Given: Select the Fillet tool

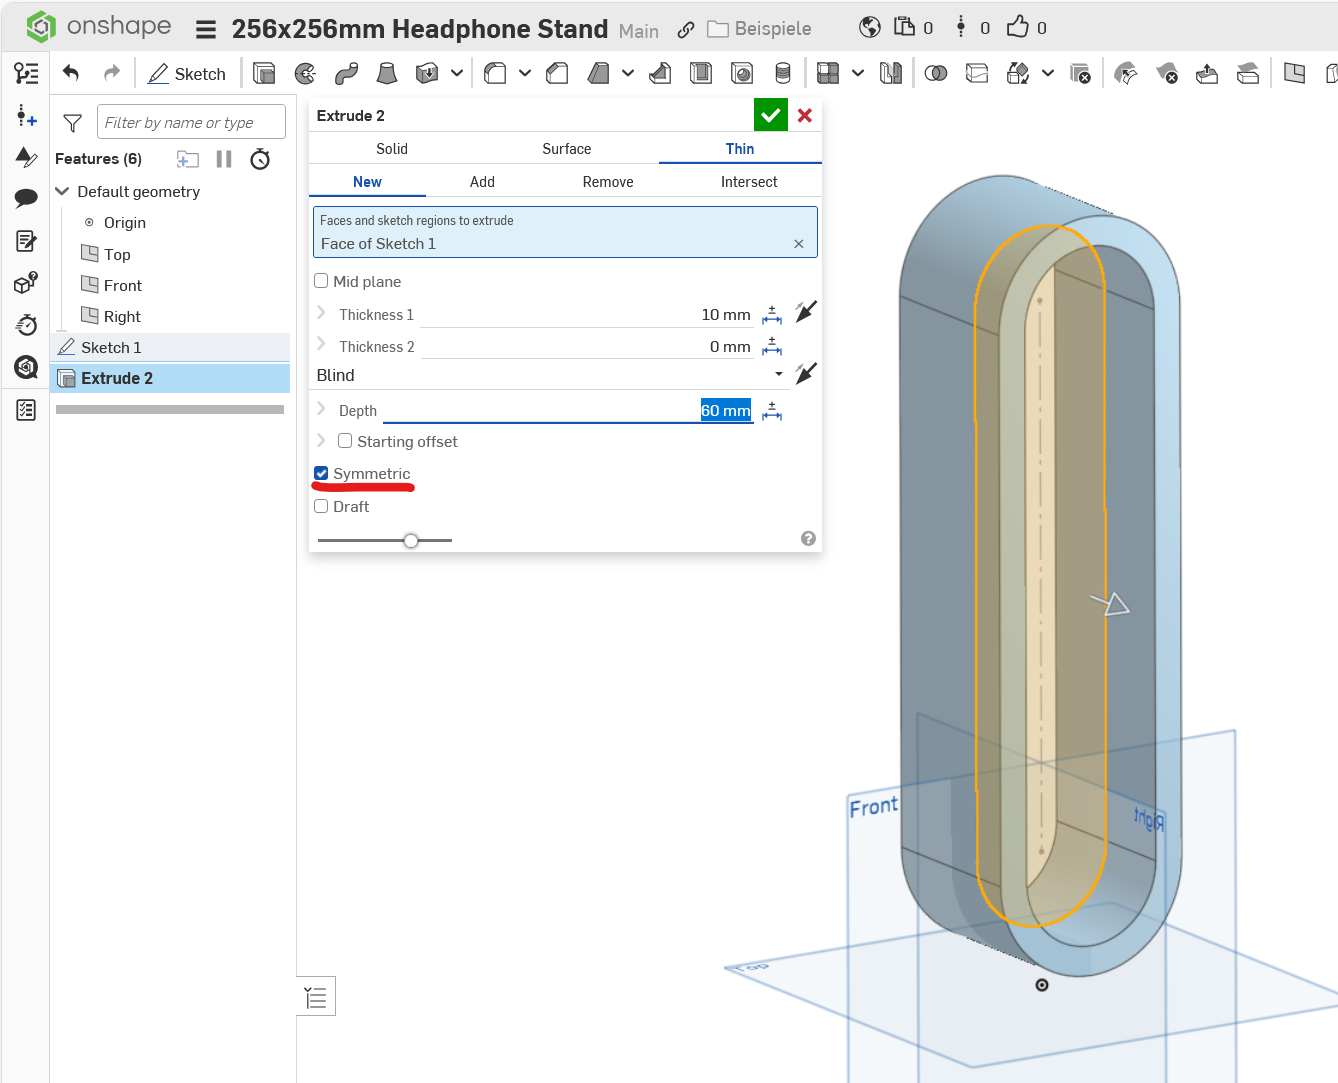Looking at the screenshot, I should pos(495,73).
